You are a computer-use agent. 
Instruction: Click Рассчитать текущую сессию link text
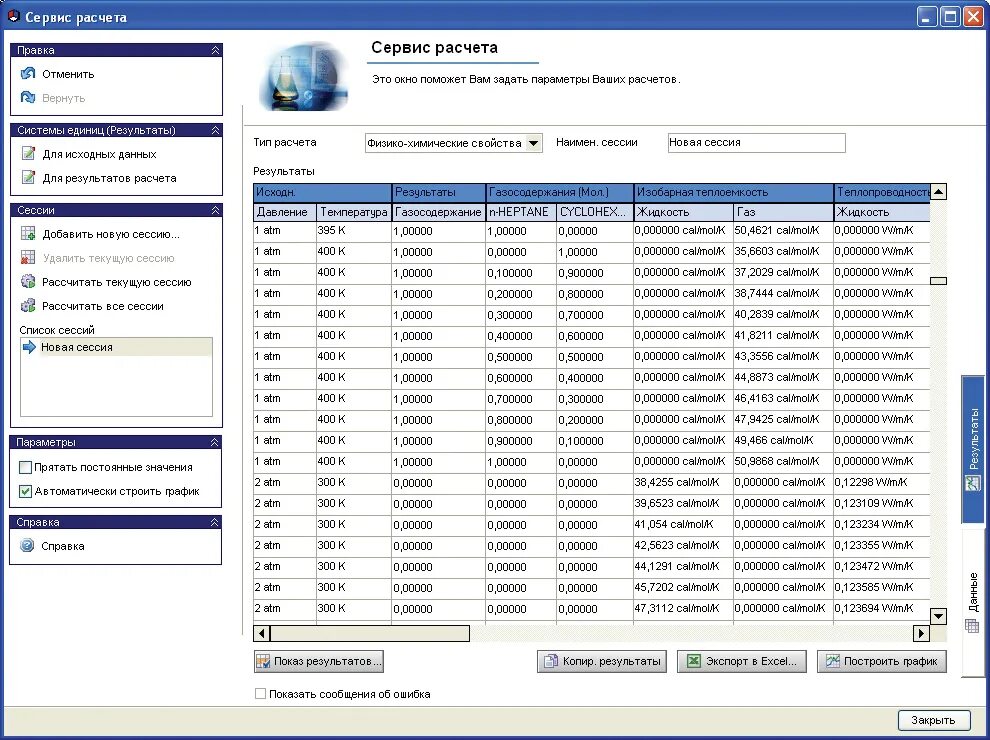[x=116, y=282]
